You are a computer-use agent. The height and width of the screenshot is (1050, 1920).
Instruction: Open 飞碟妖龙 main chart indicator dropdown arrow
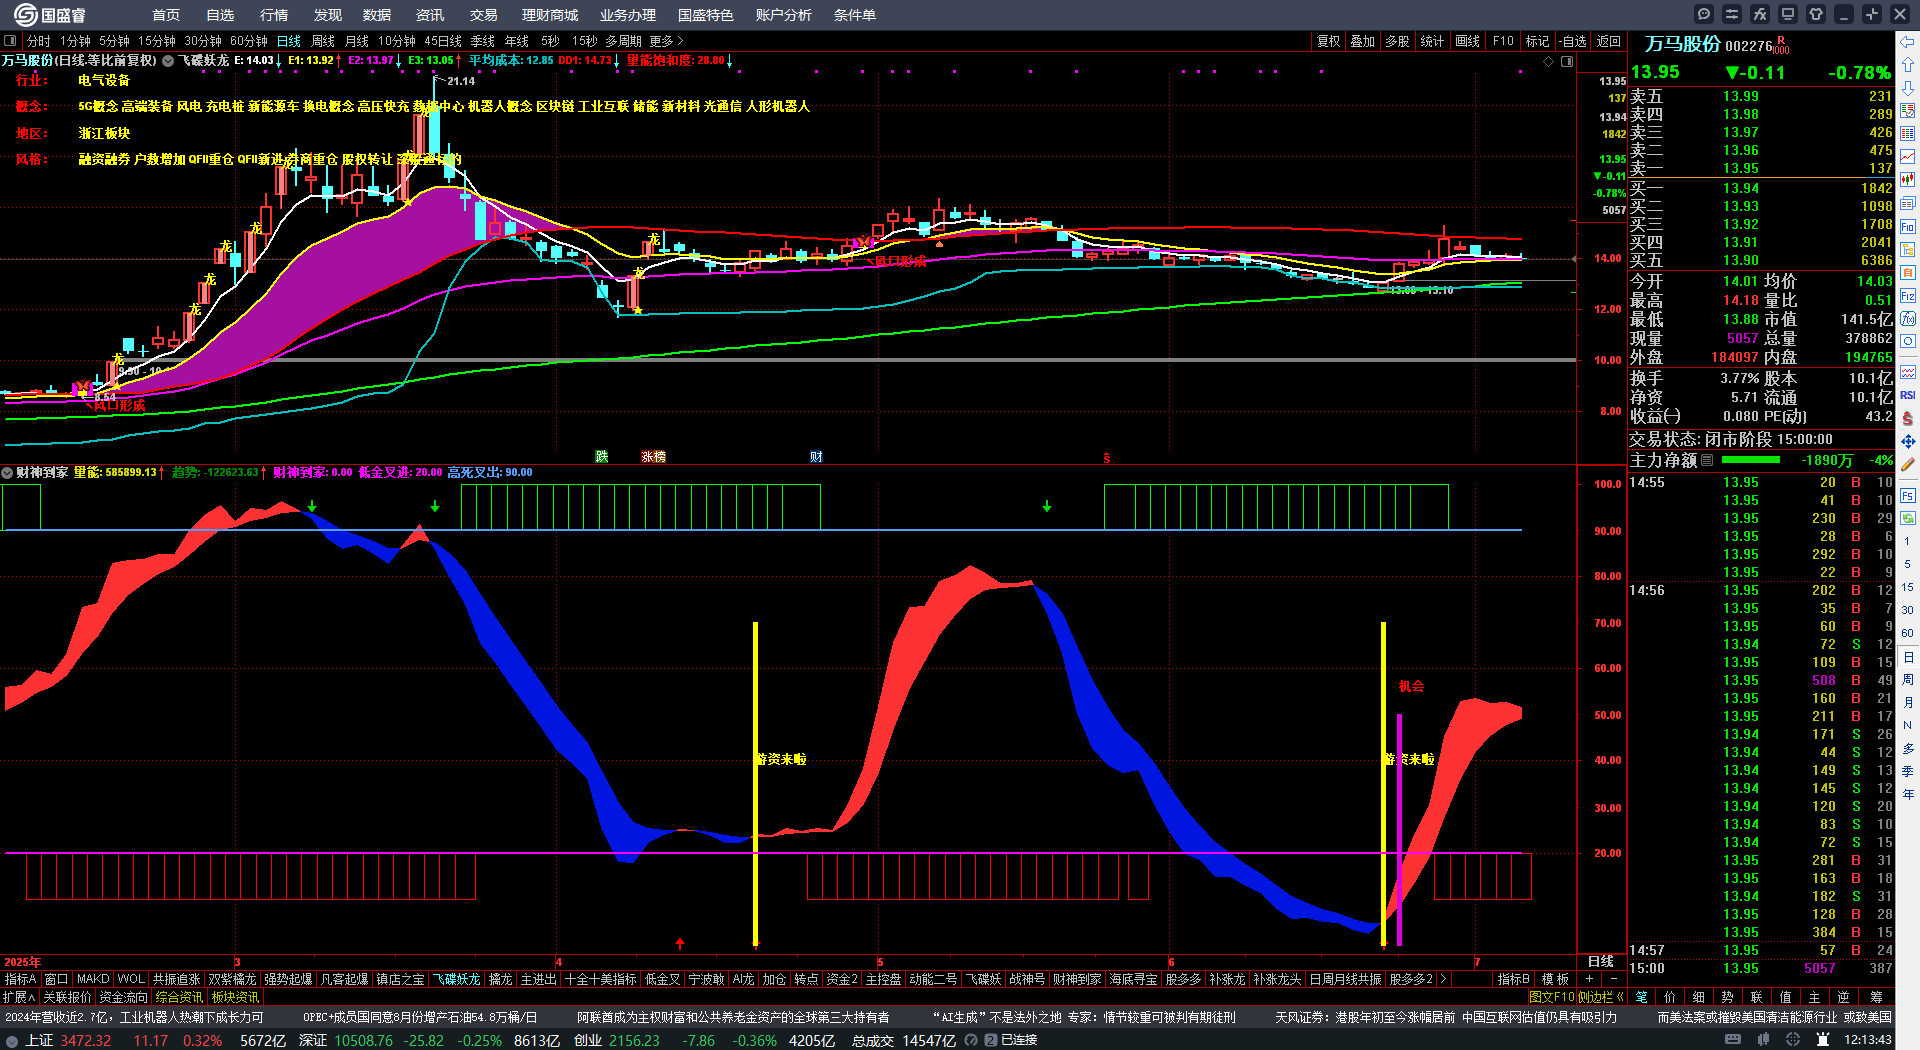[168, 61]
